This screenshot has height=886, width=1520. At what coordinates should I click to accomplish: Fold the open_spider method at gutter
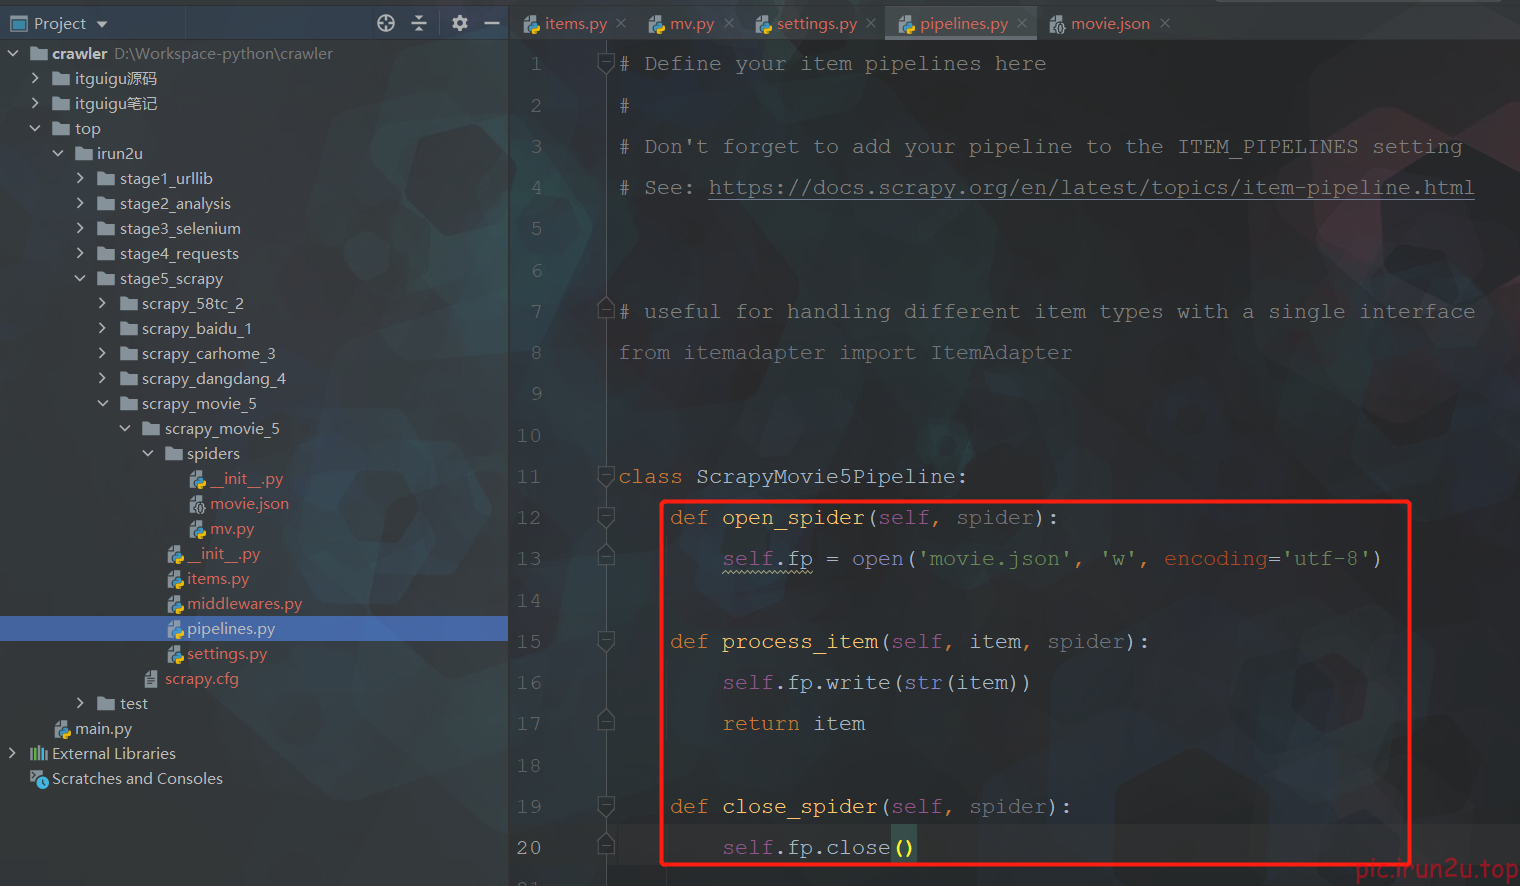point(605,517)
